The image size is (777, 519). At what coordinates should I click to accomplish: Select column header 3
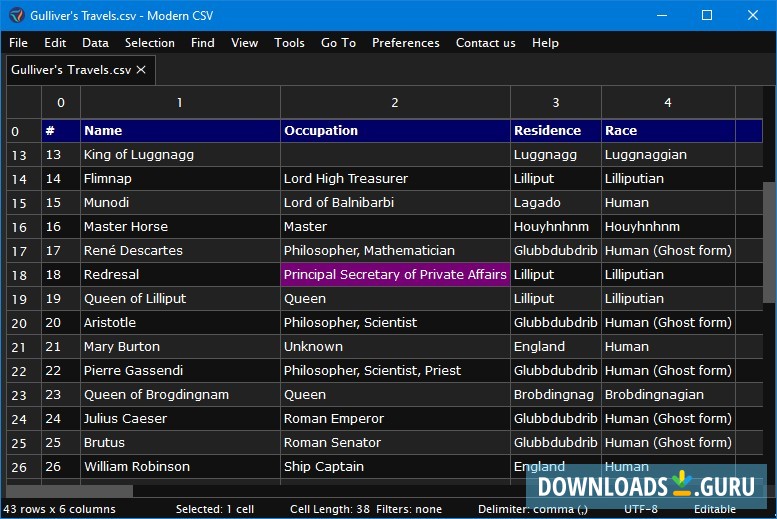point(556,103)
